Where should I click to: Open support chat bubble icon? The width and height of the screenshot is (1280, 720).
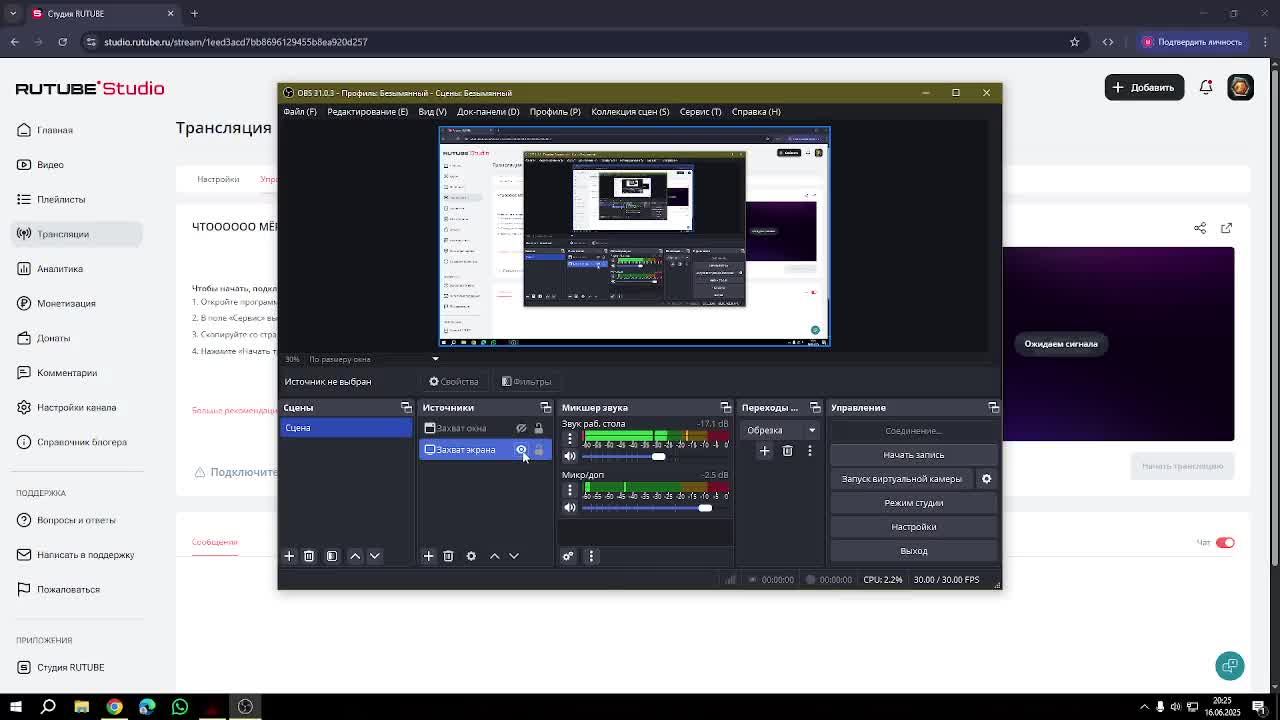[x=1230, y=666]
